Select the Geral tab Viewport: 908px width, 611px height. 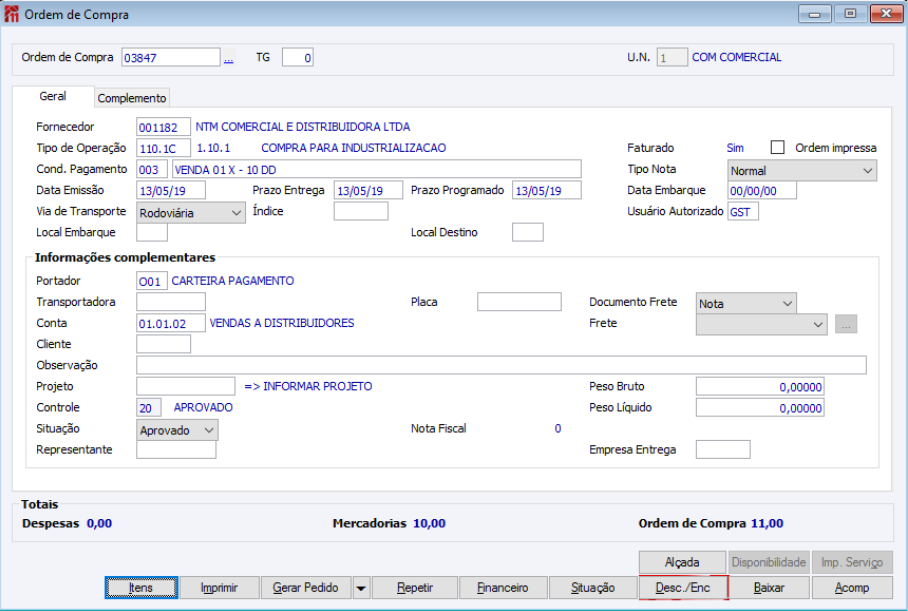[53, 97]
